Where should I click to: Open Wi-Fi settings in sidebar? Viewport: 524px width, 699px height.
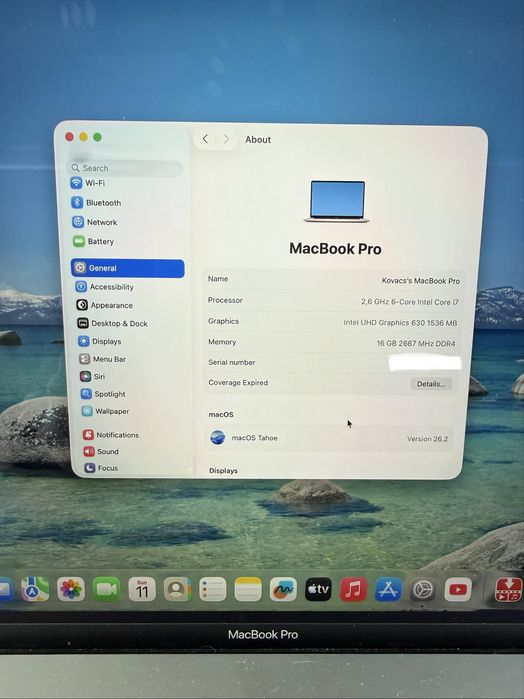click(x=87, y=183)
